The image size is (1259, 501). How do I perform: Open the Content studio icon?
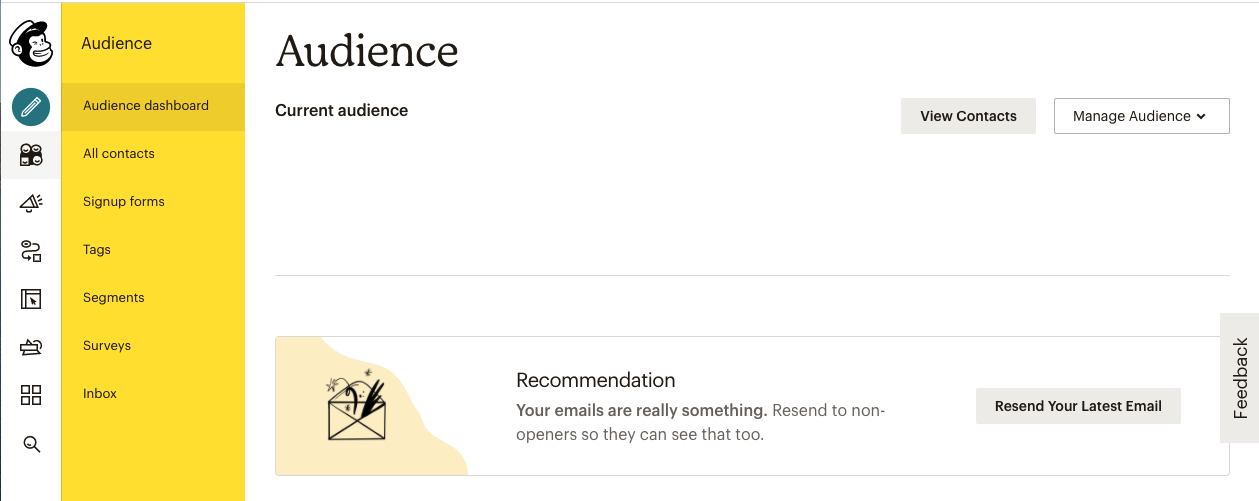pos(31,347)
